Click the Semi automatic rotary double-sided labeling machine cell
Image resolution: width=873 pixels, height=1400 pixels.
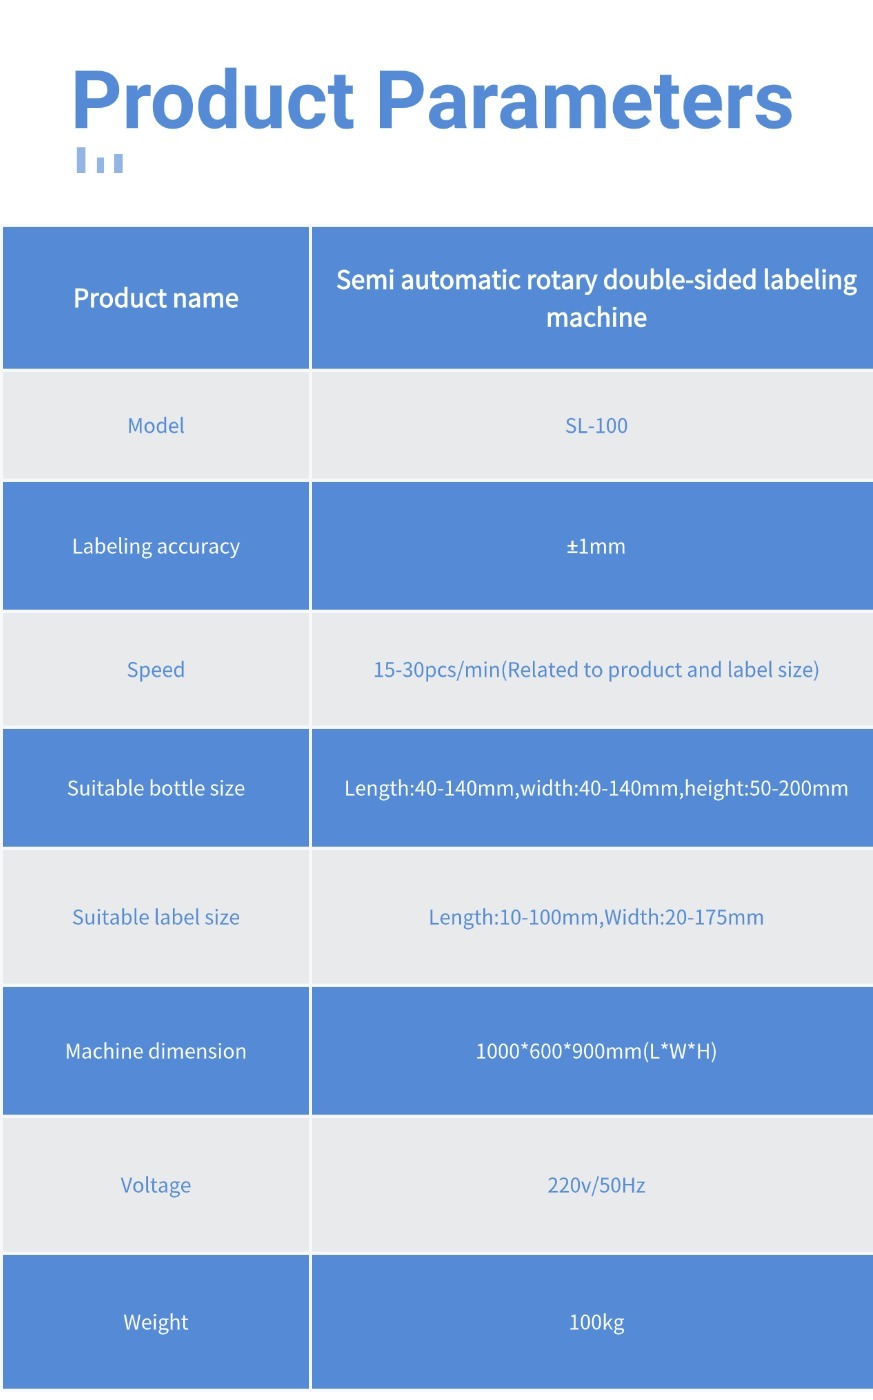[593, 298]
